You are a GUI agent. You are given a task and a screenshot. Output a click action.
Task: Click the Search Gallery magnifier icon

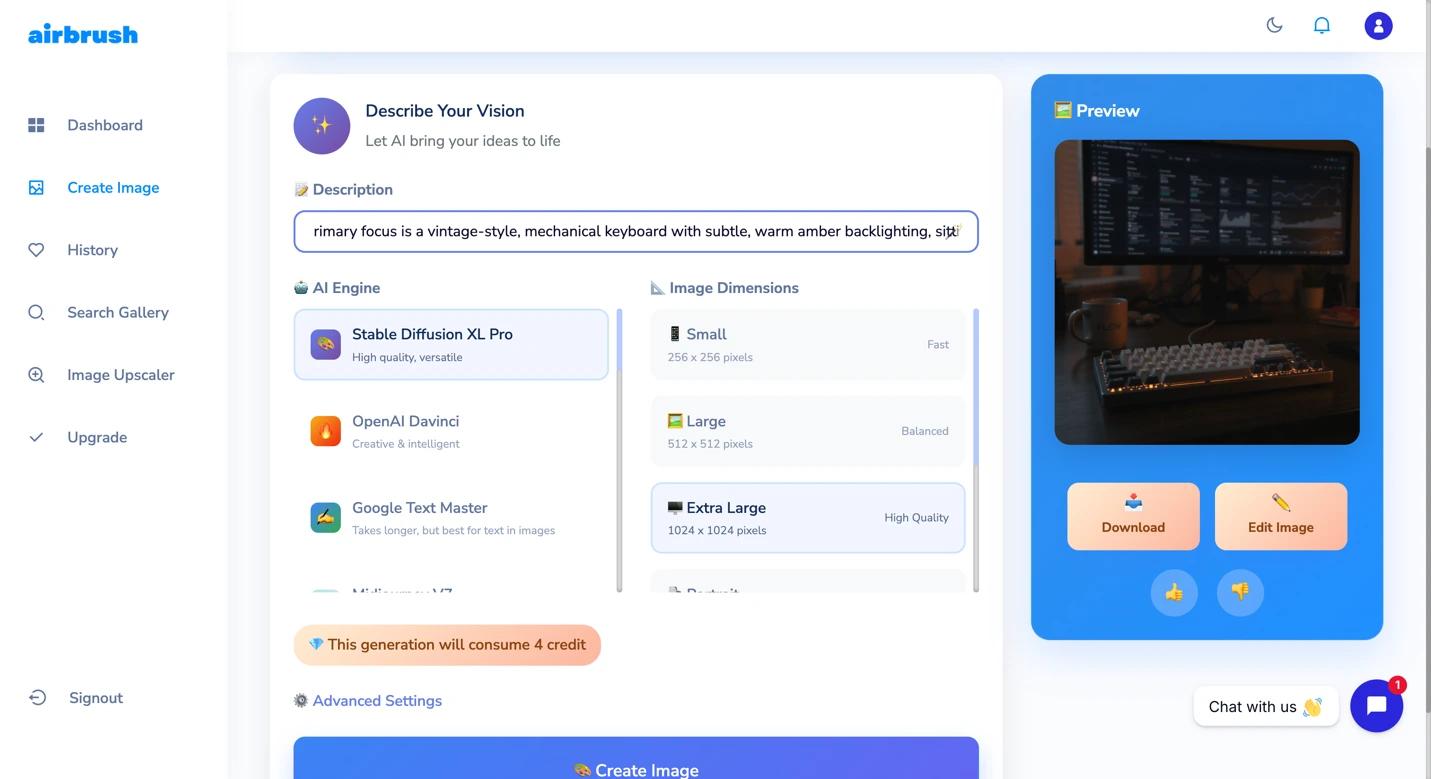36,312
